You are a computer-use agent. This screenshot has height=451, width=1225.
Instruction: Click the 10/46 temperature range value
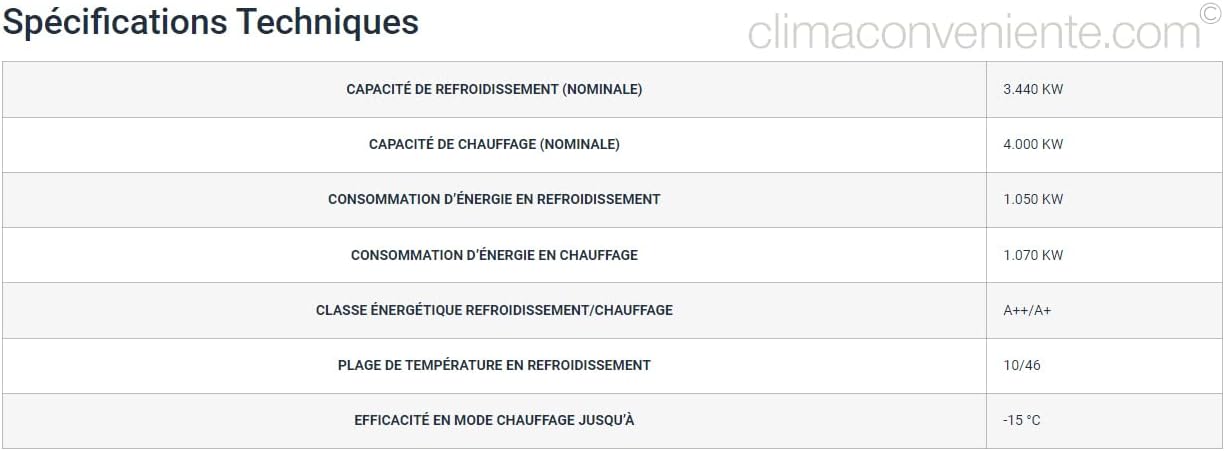point(1021,365)
